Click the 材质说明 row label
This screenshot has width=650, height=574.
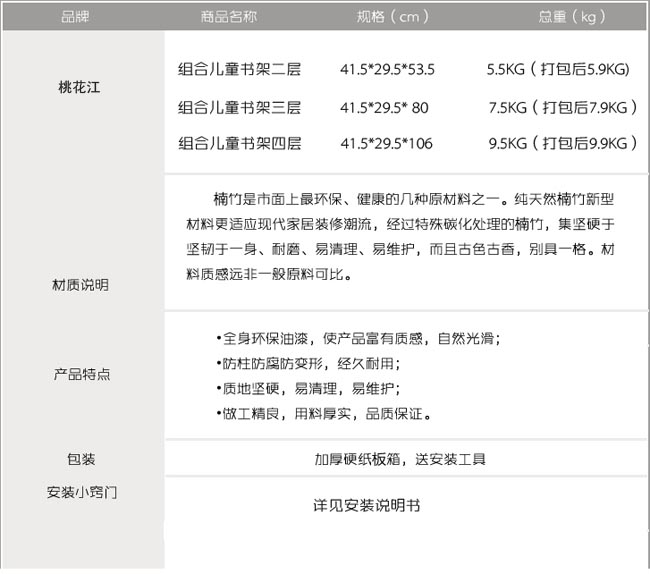point(80,285)
